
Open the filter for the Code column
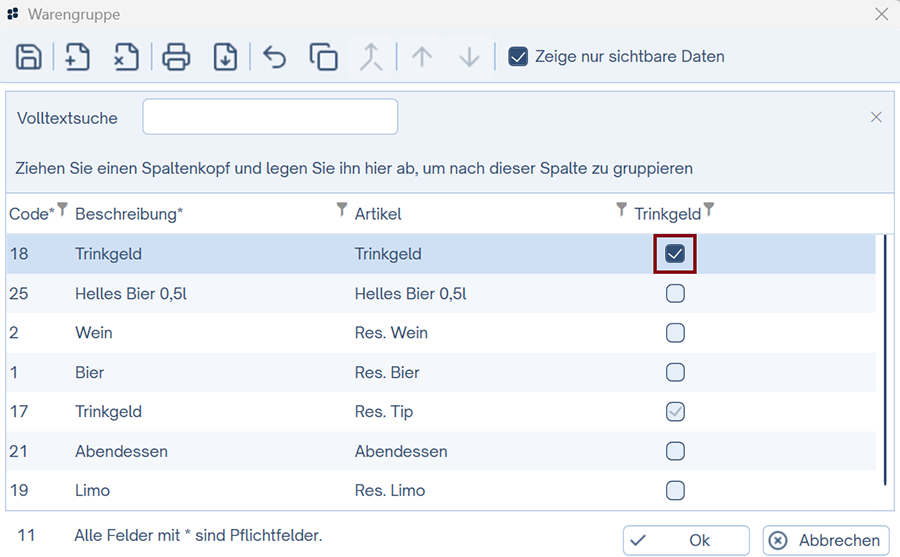62,210
